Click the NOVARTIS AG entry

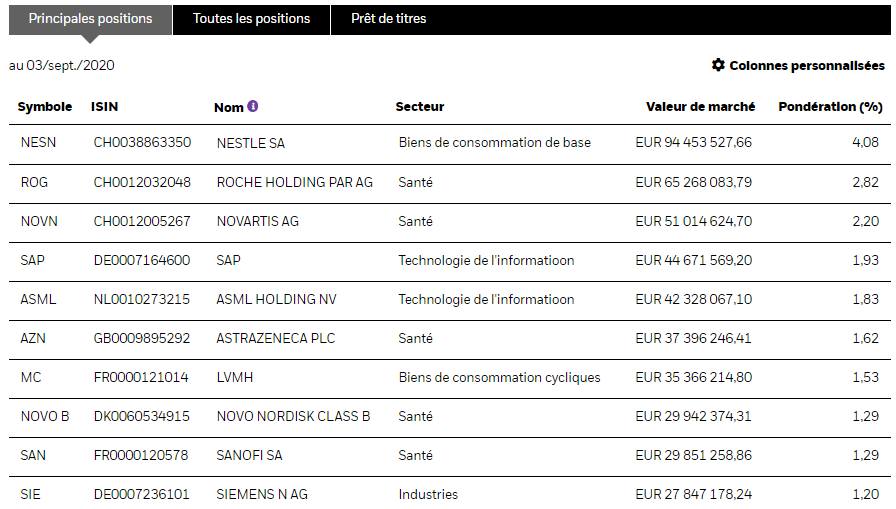(257, 221)
